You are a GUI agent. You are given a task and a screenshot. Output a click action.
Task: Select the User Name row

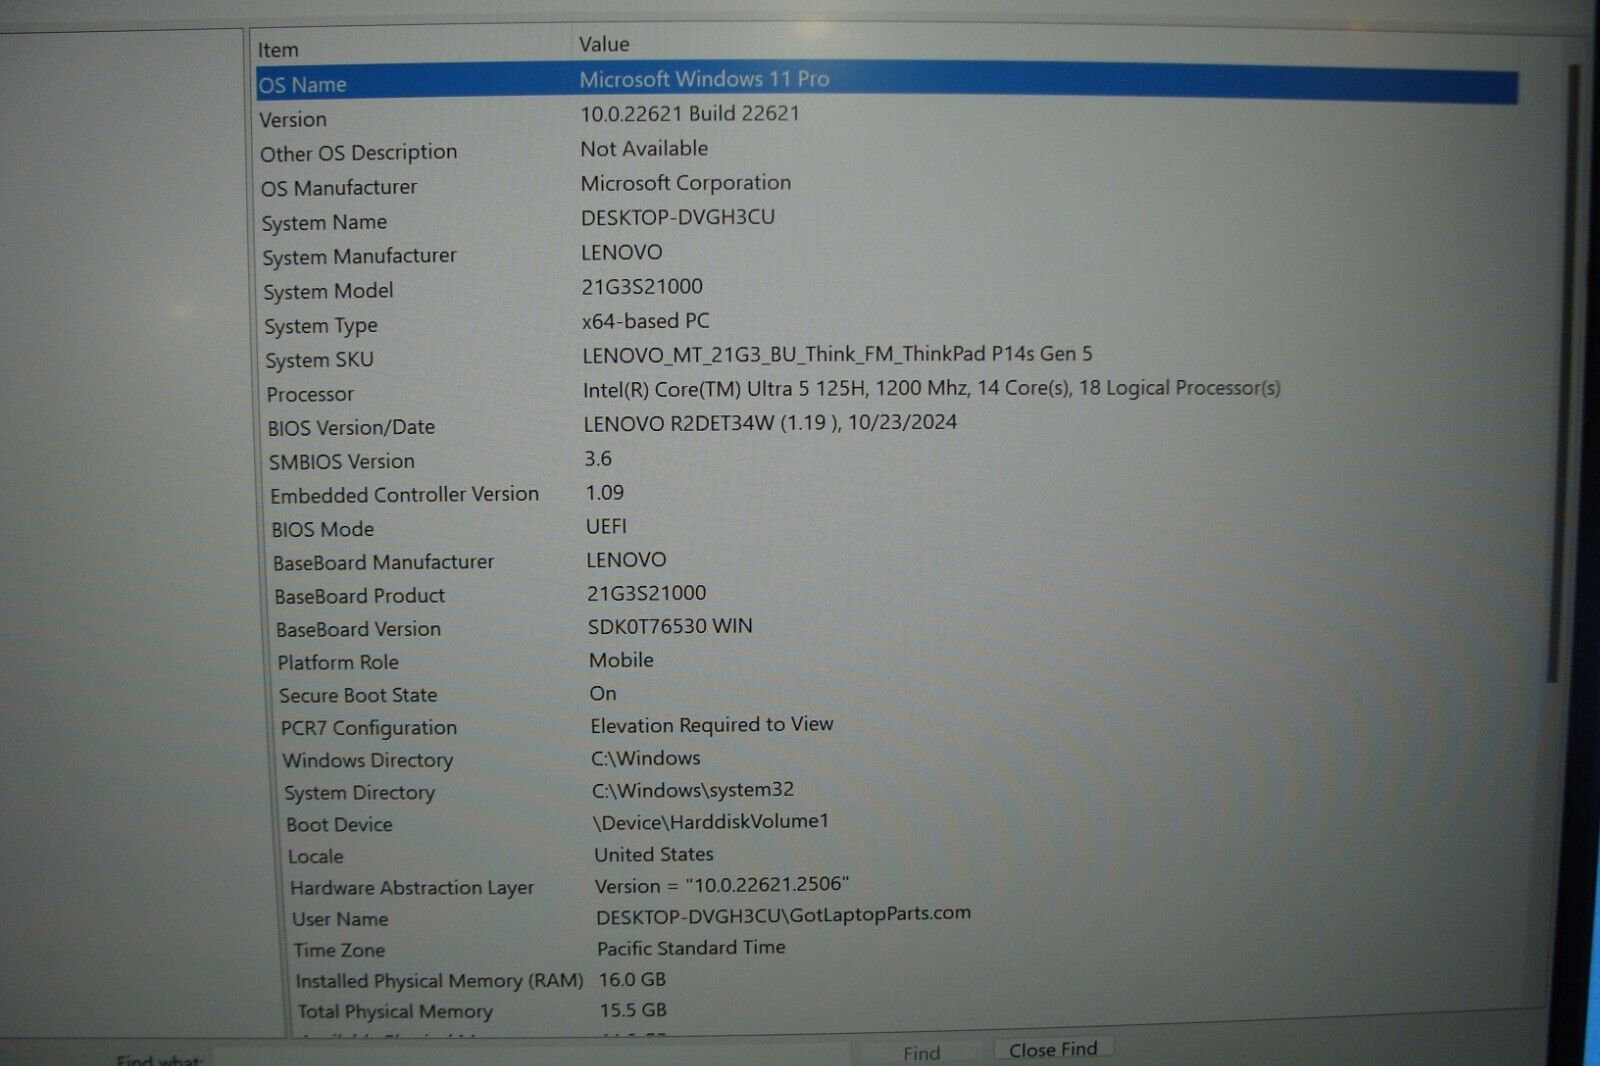click(x=340, y=919)
